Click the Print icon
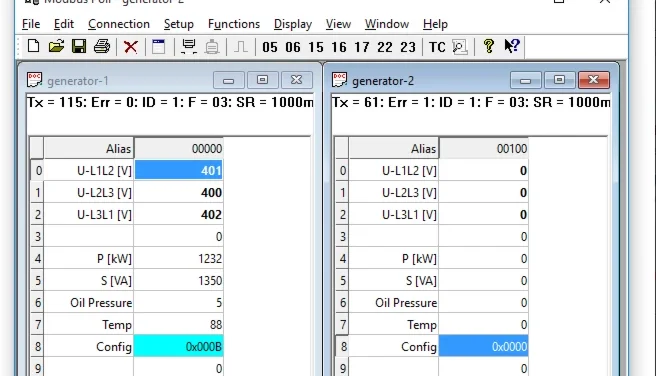Viewport: 656px width, 376px height. 102,46
